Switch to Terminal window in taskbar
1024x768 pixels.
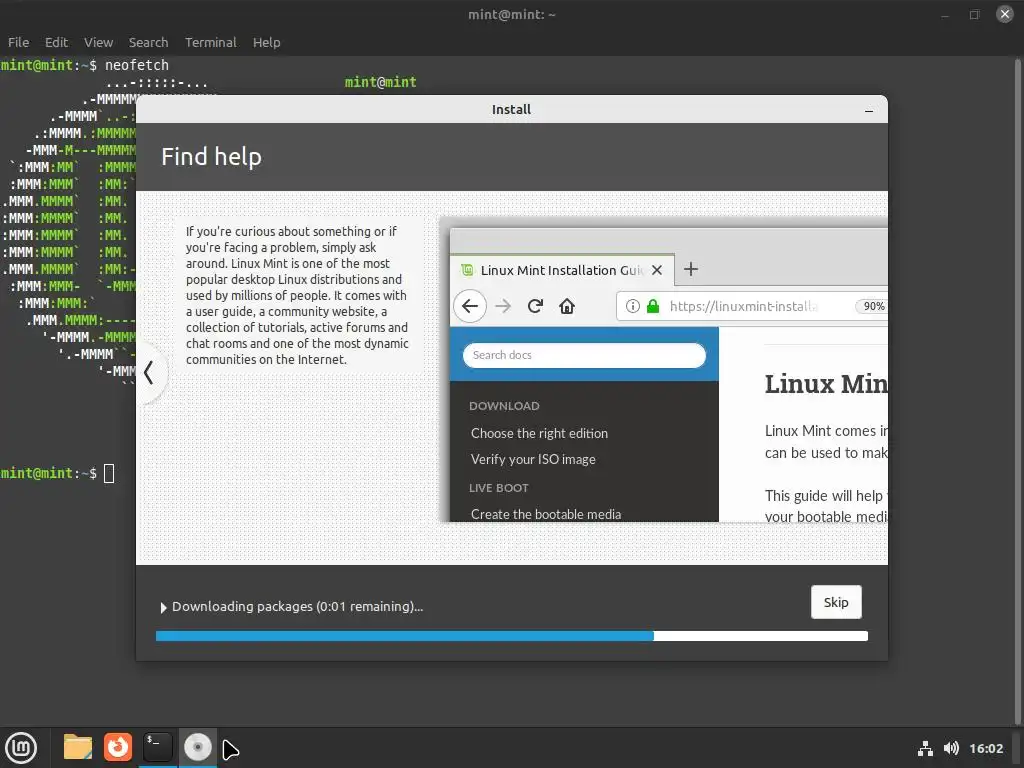[x=157, y=747]
